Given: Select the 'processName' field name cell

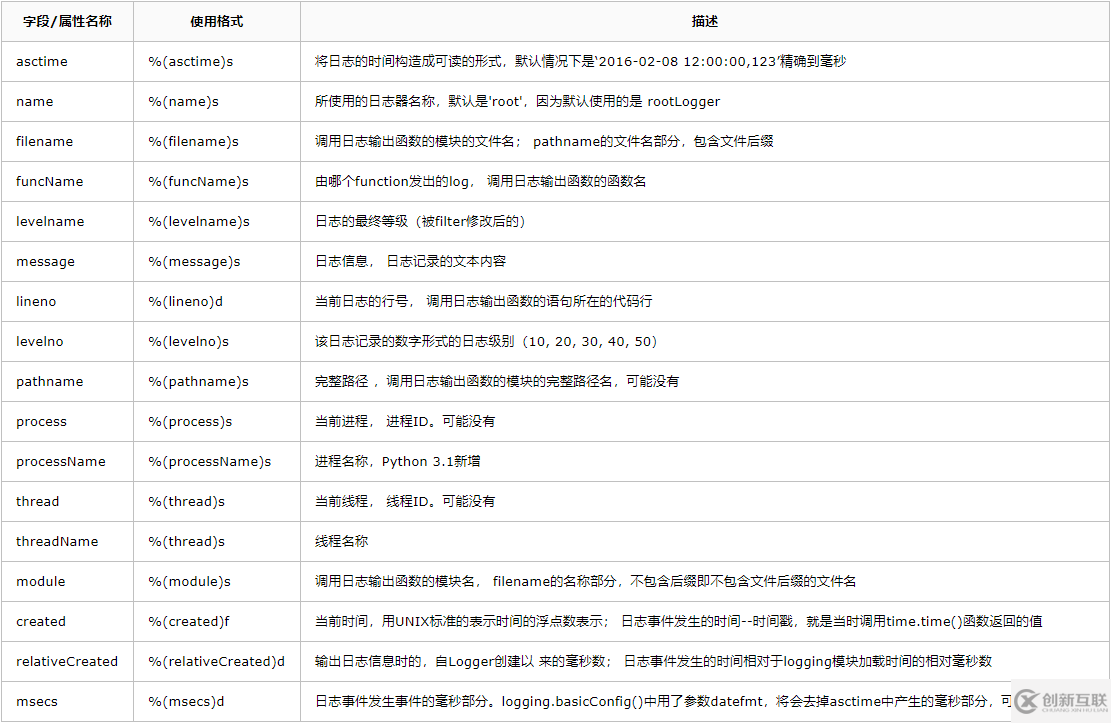Looking at the screenshot, I should click(x=67, y=462).
